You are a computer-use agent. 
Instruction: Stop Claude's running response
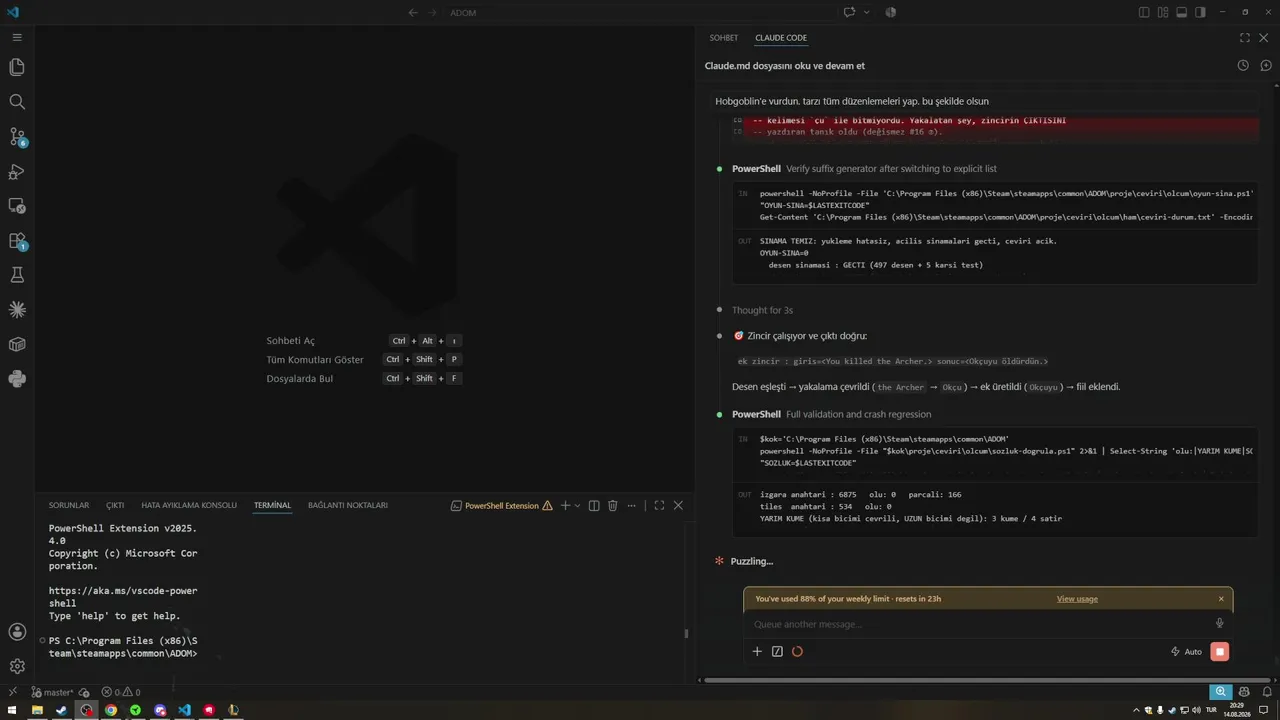point(1219,651)
